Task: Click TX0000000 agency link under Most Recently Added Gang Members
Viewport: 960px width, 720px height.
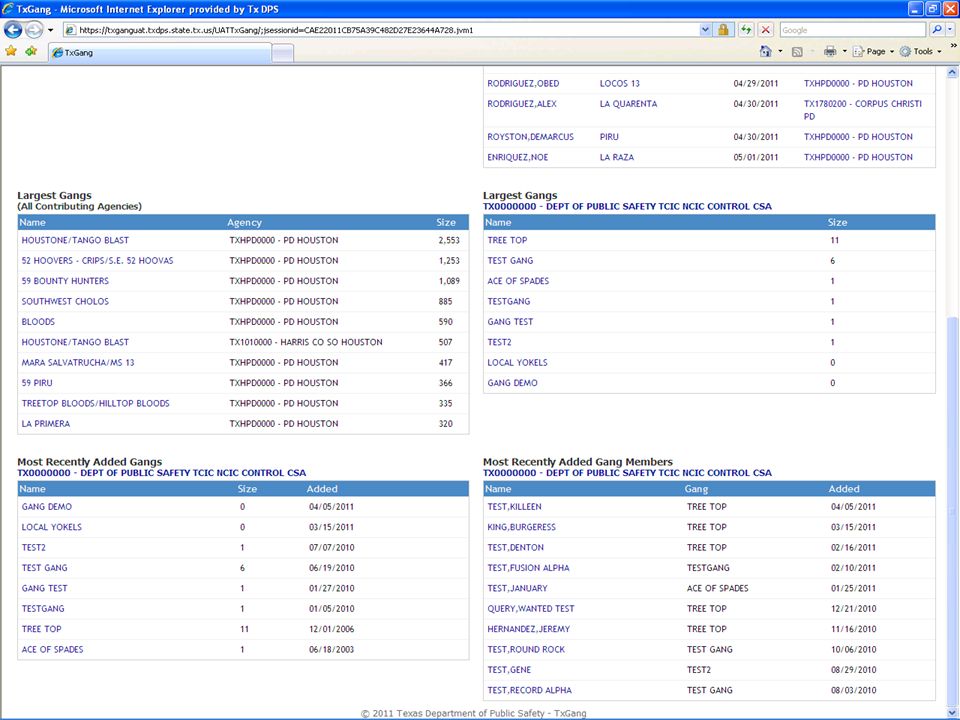Action: coord(627,473)
